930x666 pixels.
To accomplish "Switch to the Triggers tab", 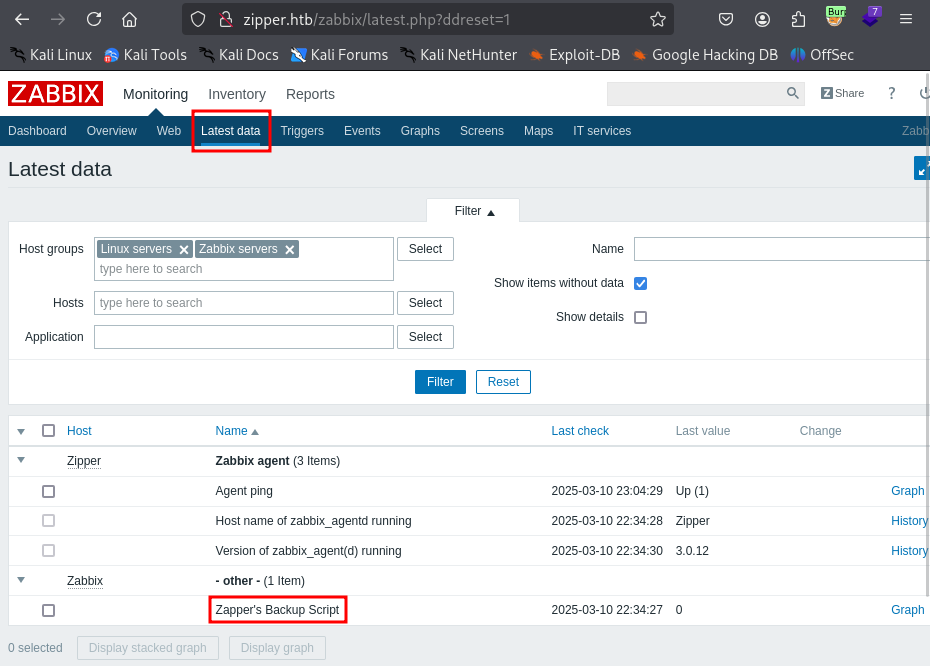I will point(302,131).
